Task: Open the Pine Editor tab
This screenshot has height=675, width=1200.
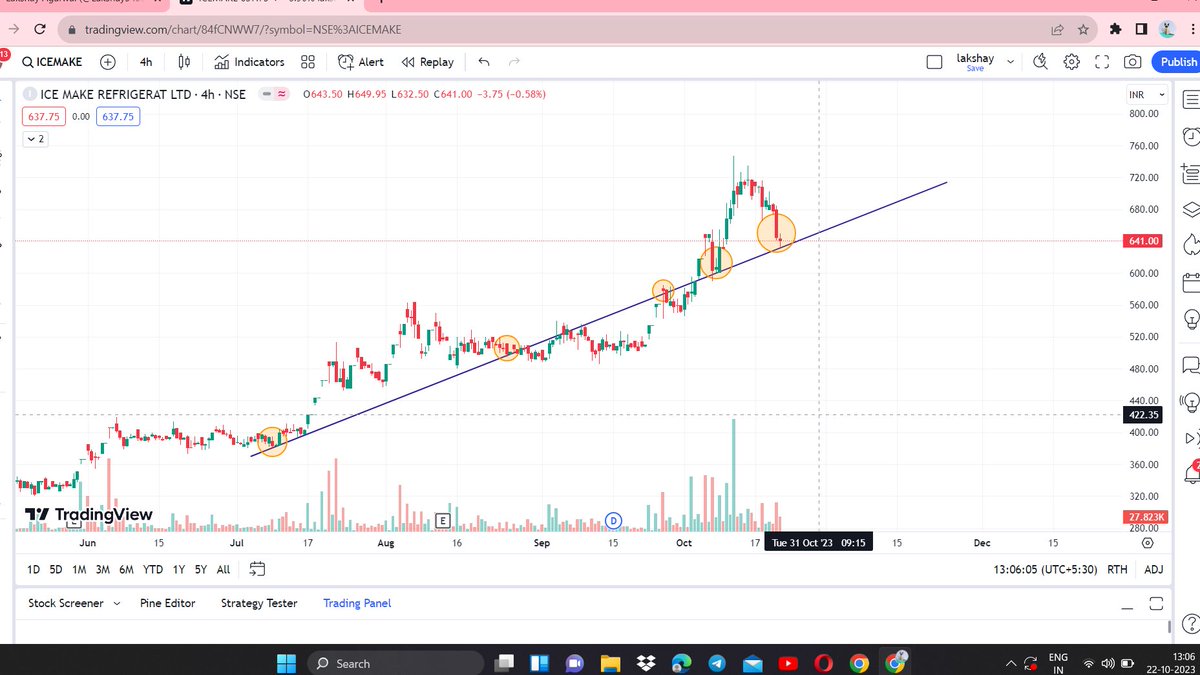Action: (167, 603)
